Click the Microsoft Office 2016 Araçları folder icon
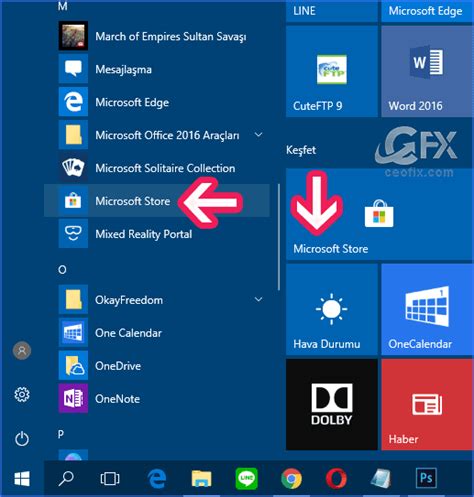This screenshot has width=474, height=497. pyautogui.click(x=73, y=135)
